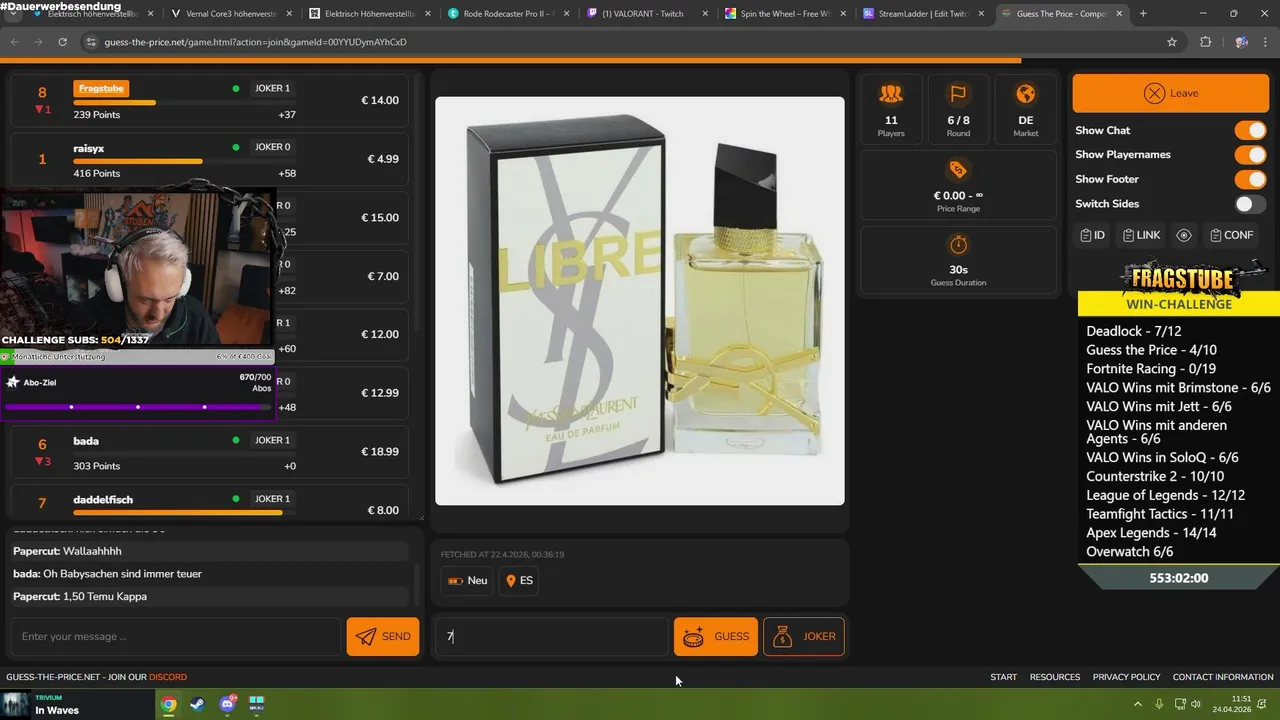1280x720 pixels.
Task: Select player bada in the leaderboard
Action: [x=86, y=441]
